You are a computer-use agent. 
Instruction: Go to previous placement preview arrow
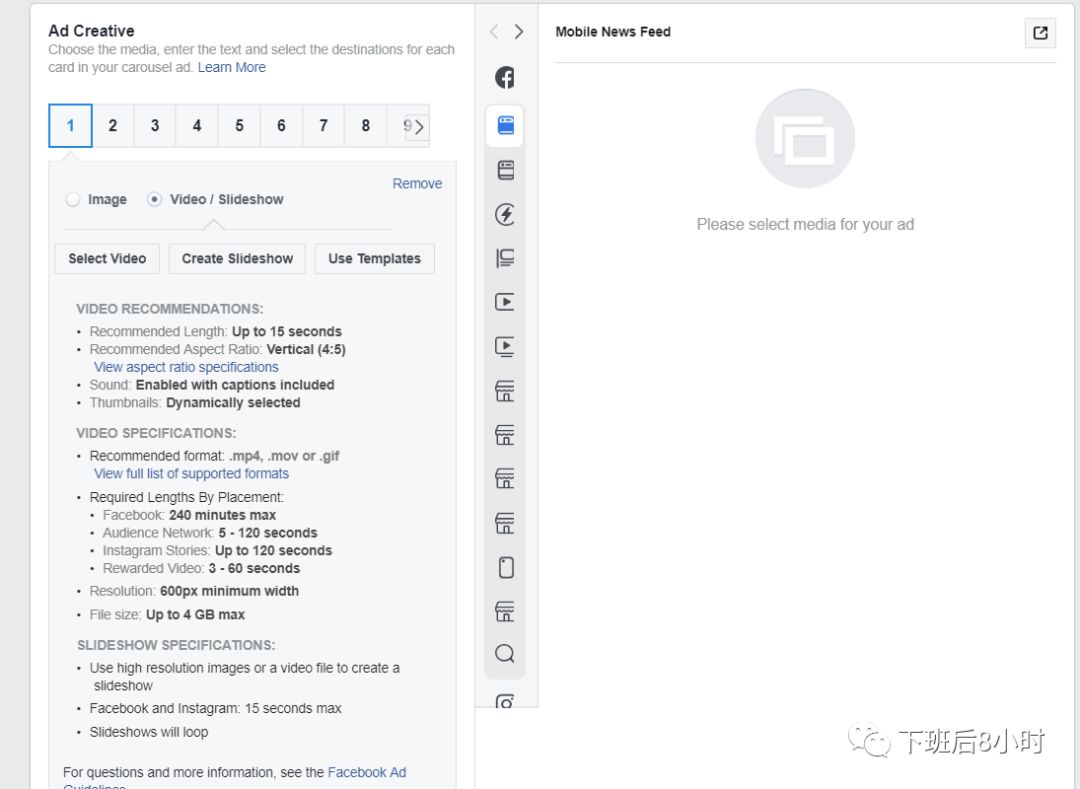point(494,32)
